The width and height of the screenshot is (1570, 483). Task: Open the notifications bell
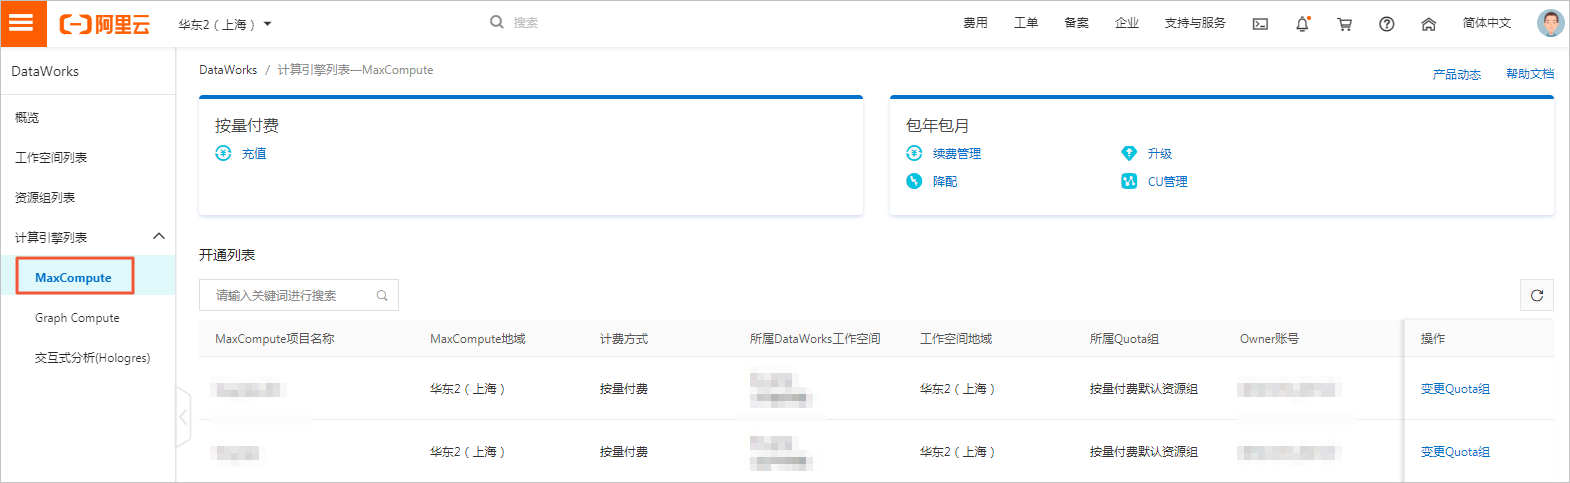click(1302, 24)
